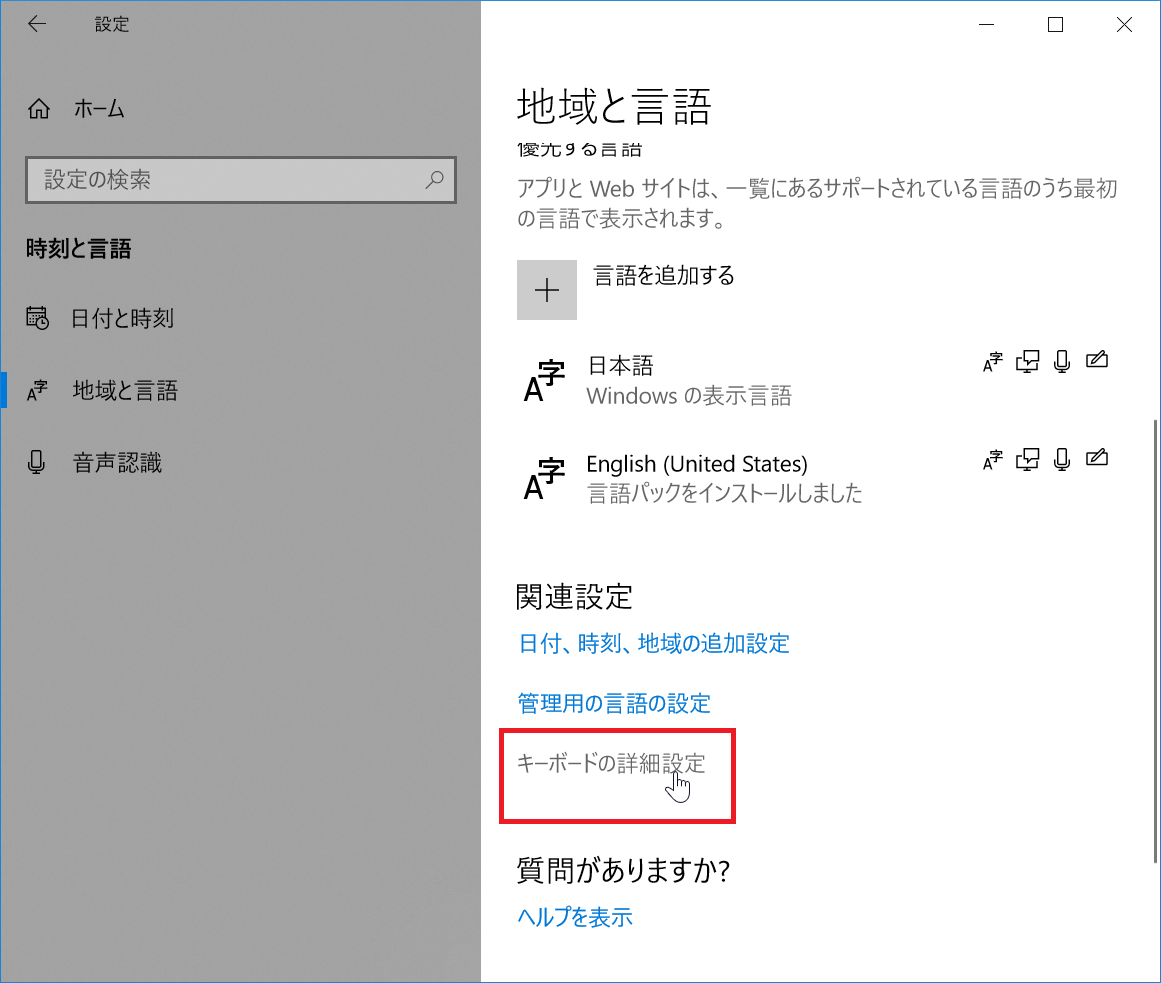Click the text-to-speech icon in the 日本語 row
The image size is (1161, 983).
(1027, 361)
